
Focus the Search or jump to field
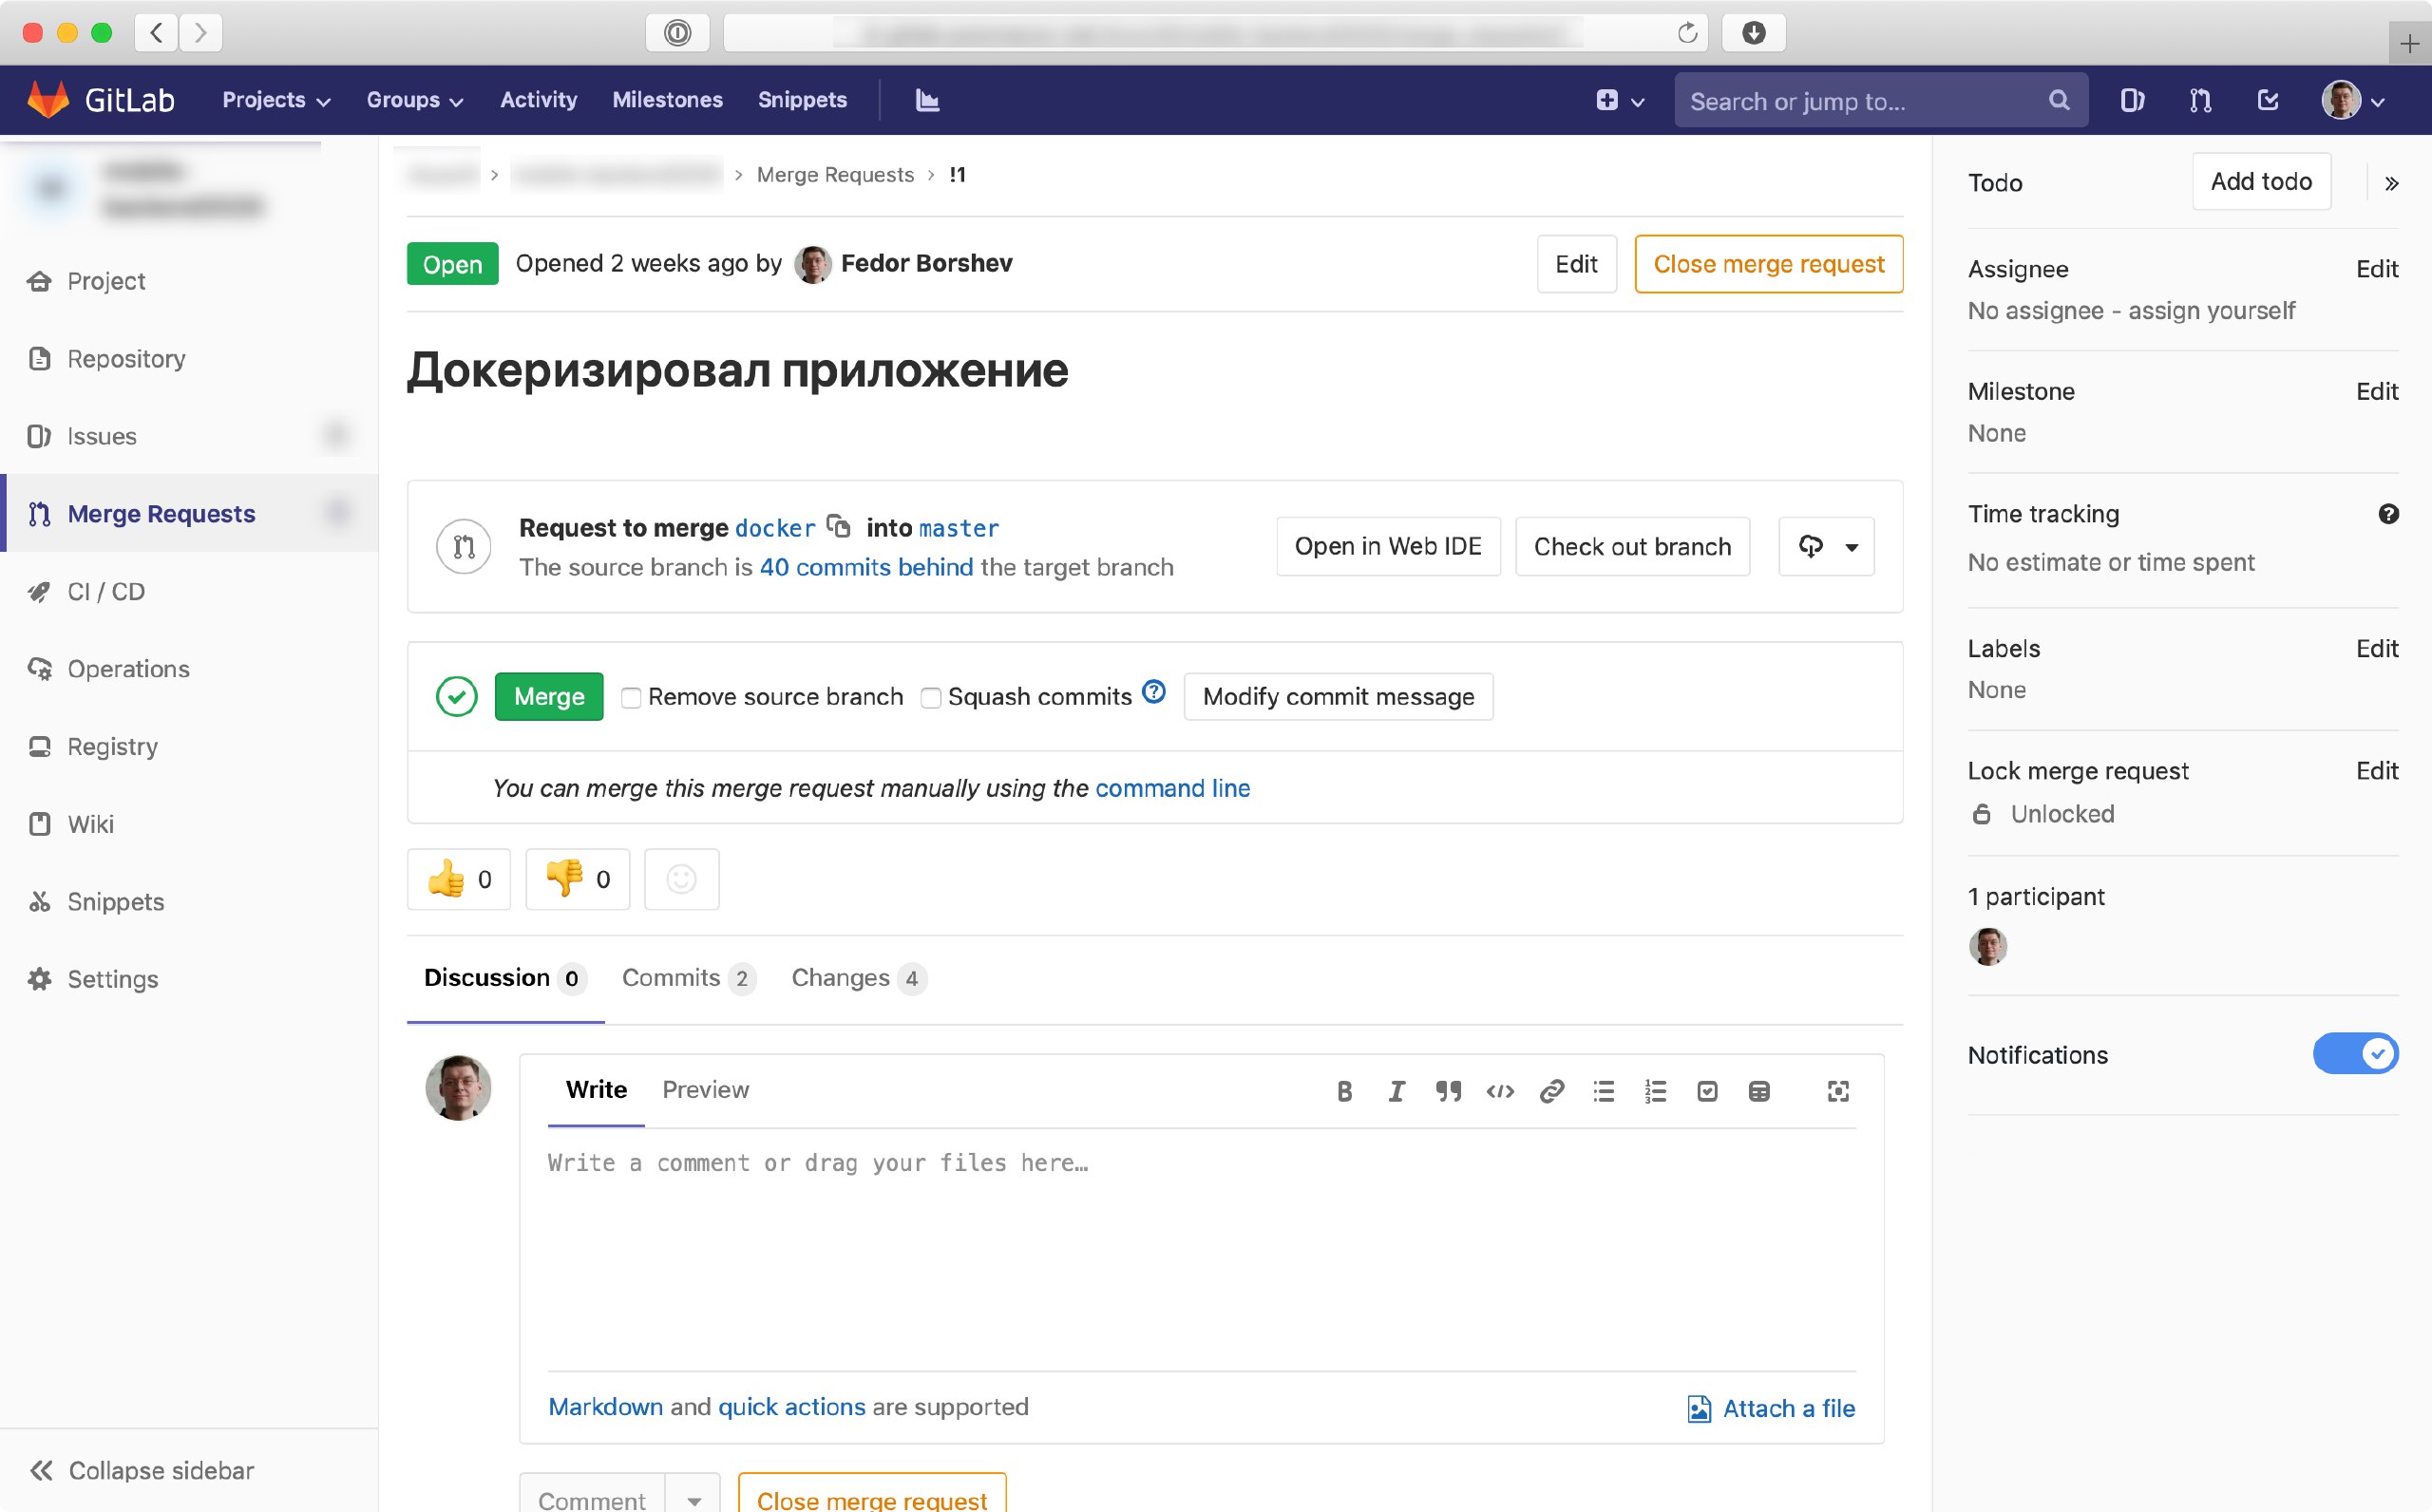coord(1880,100)
